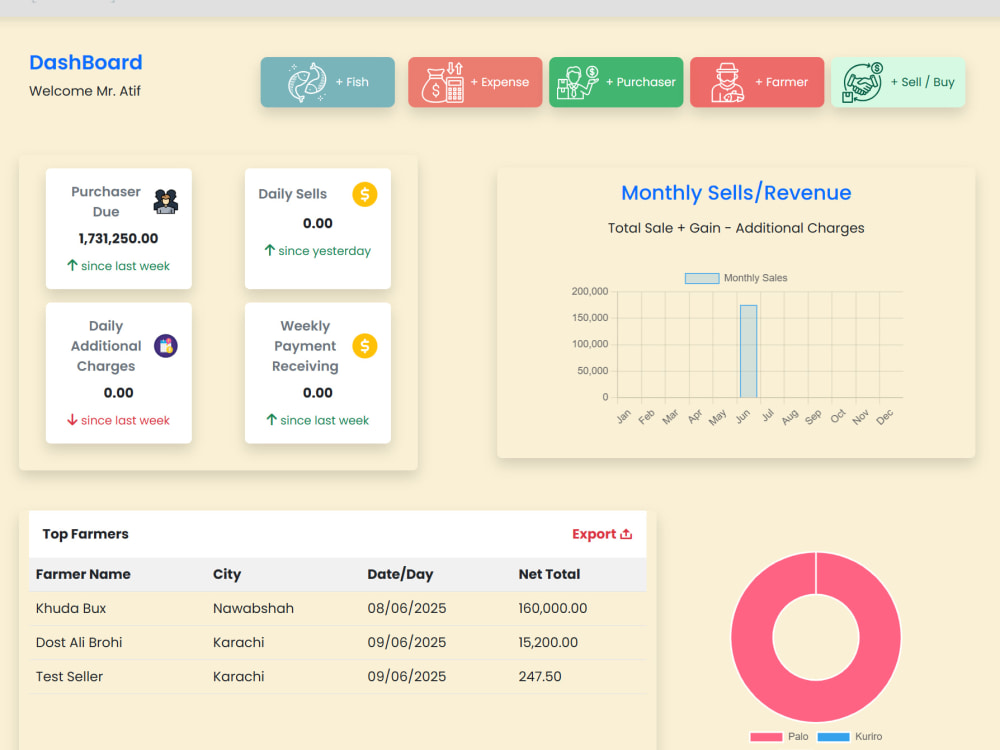
Task: Click the Daily Sells dollar coin icon
Action: click(x=365, y=194)
